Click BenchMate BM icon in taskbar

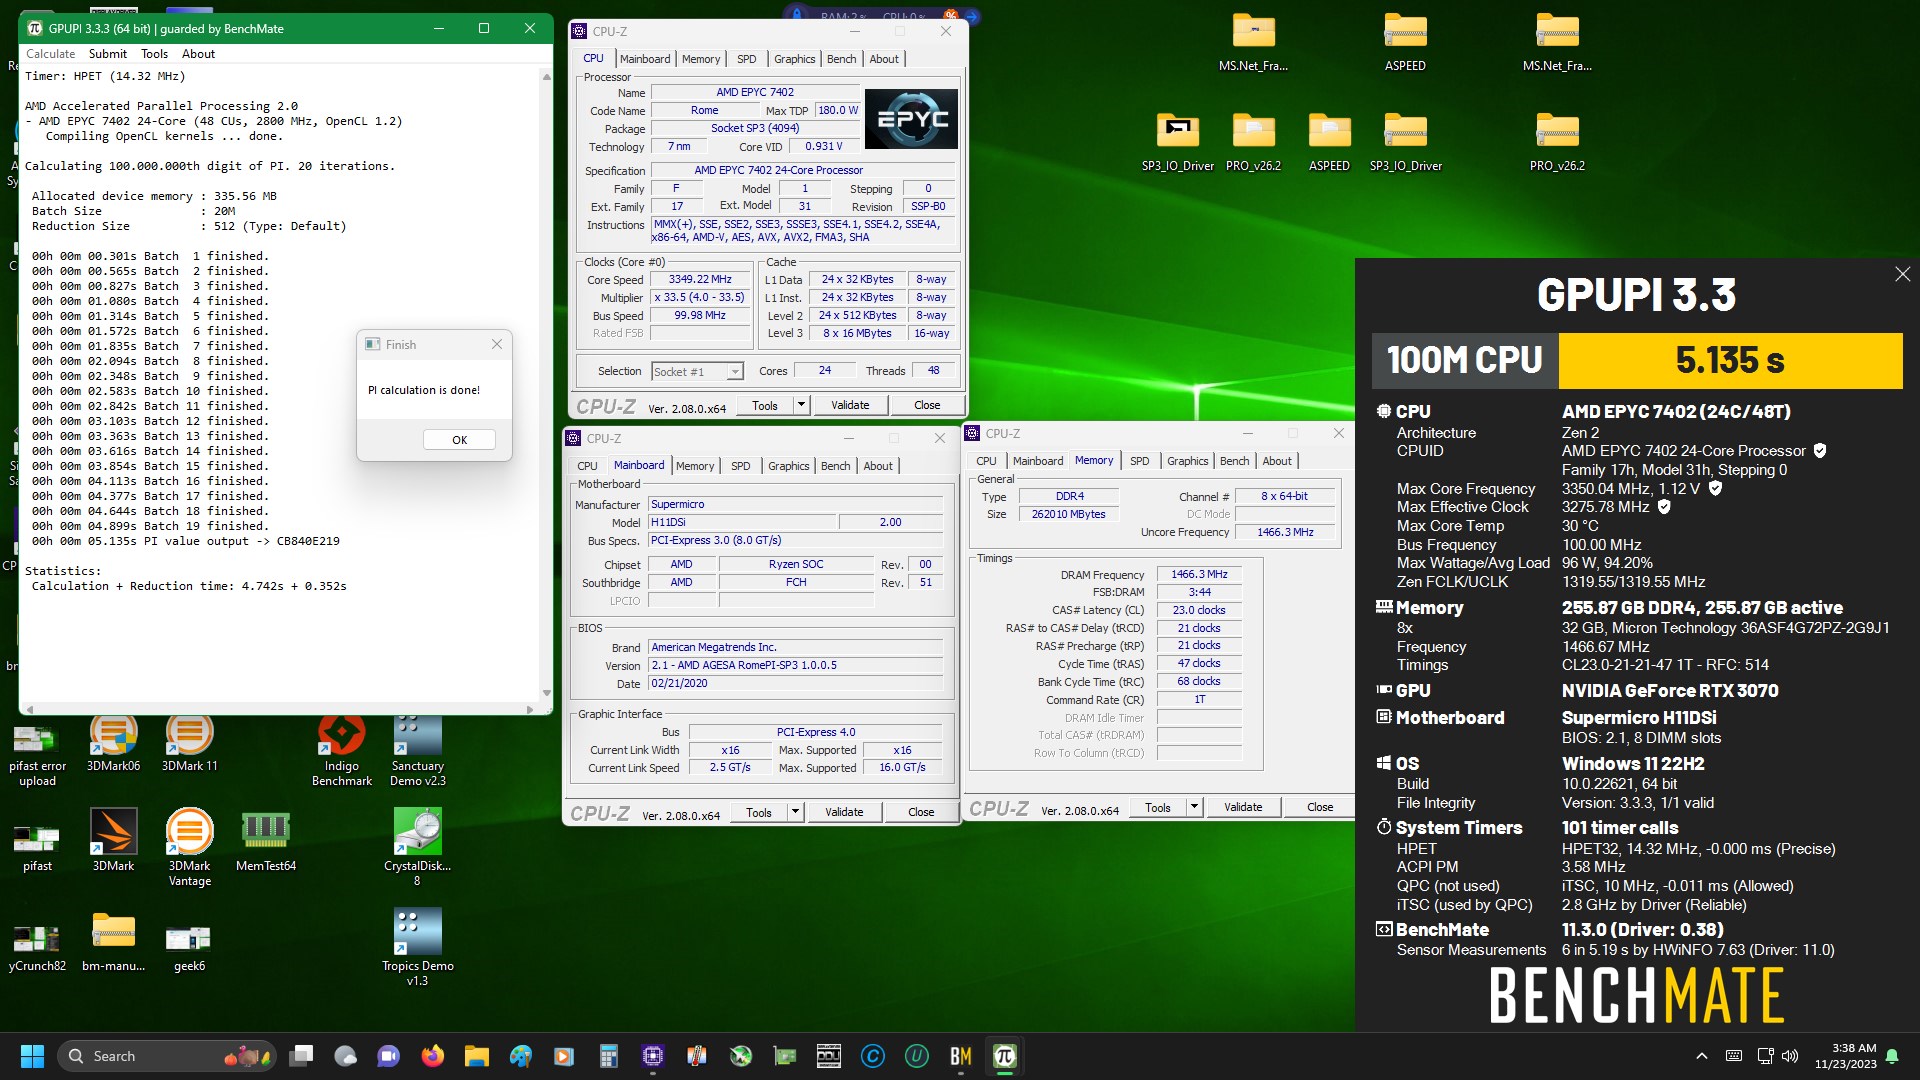point(960,1056)
